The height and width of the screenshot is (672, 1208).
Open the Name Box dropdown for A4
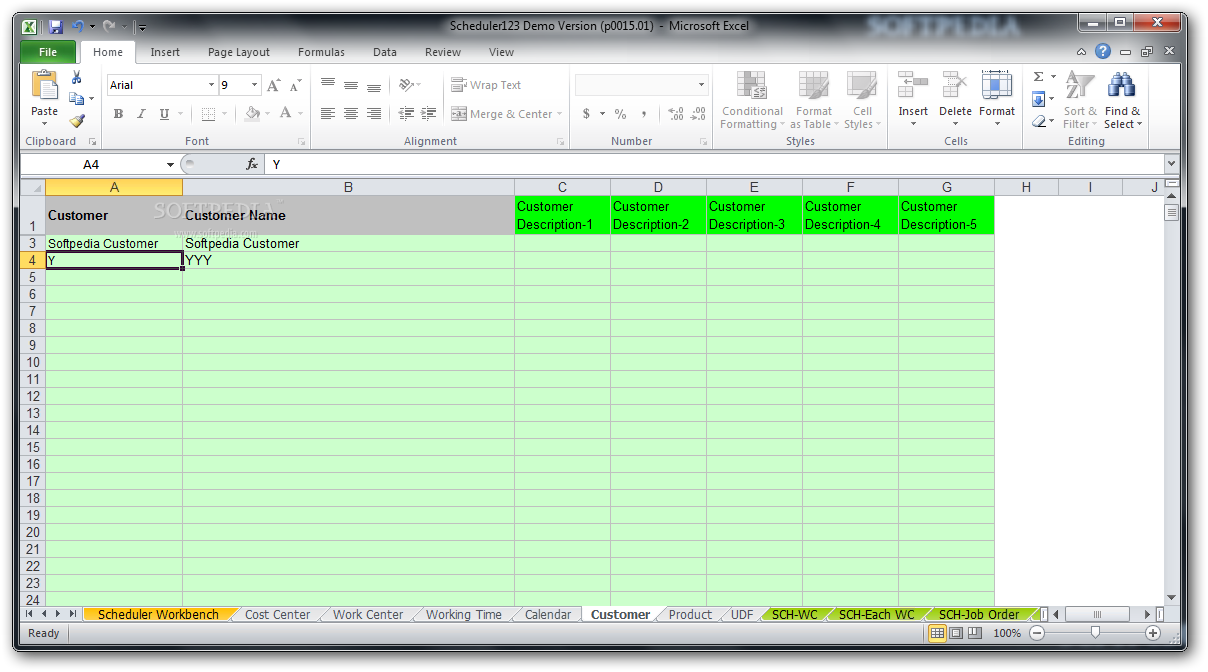click(x=170, y=164)
